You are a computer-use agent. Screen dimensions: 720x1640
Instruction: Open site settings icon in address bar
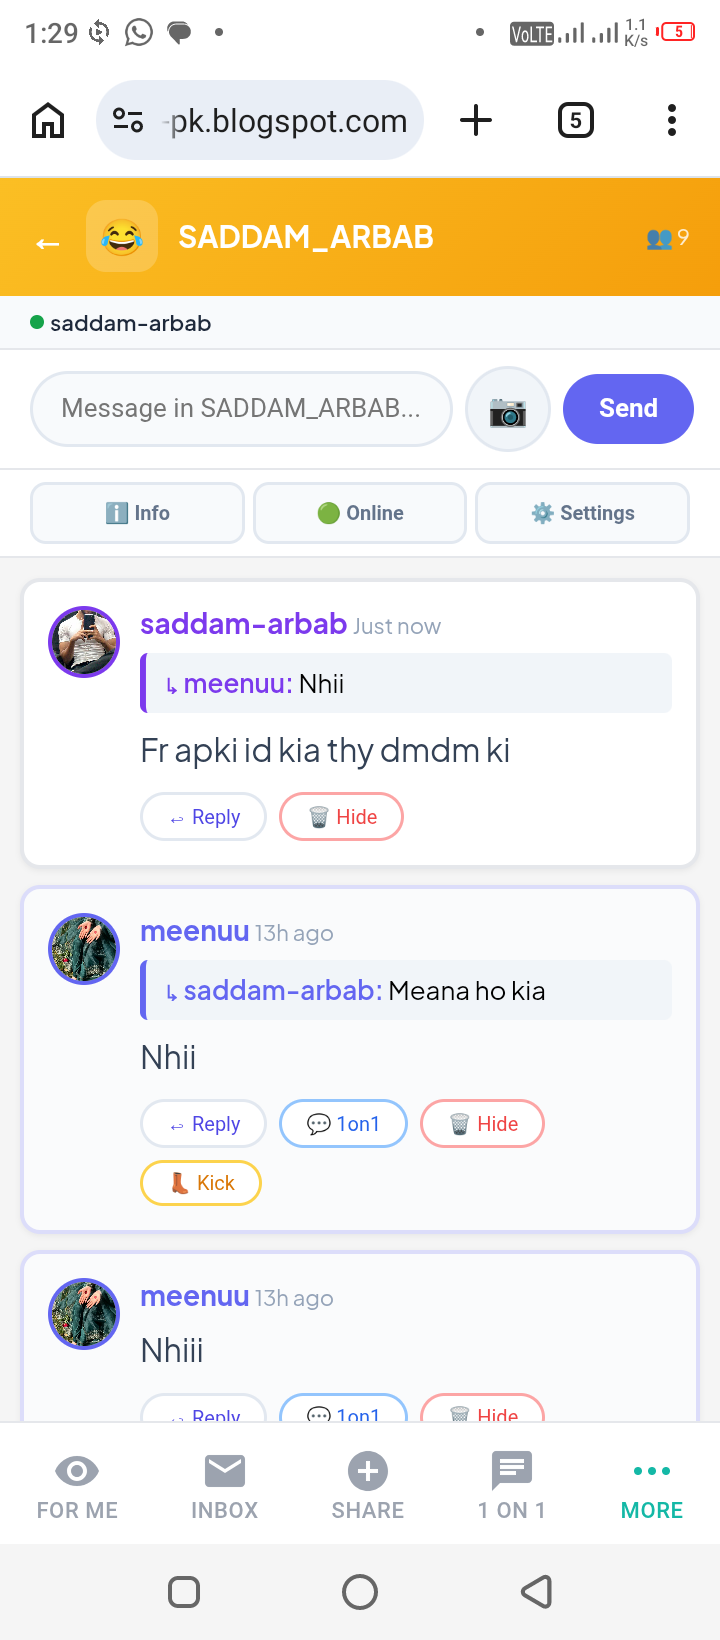128,121
